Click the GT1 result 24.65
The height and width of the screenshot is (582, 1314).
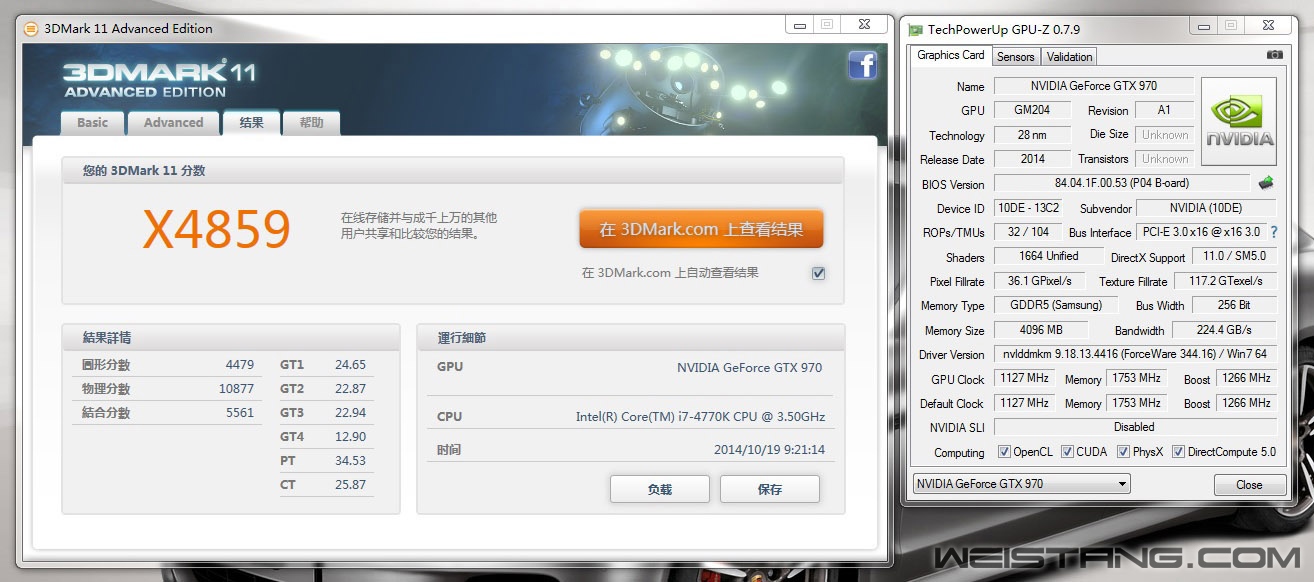pyautogui.click(x=350, y=365)
